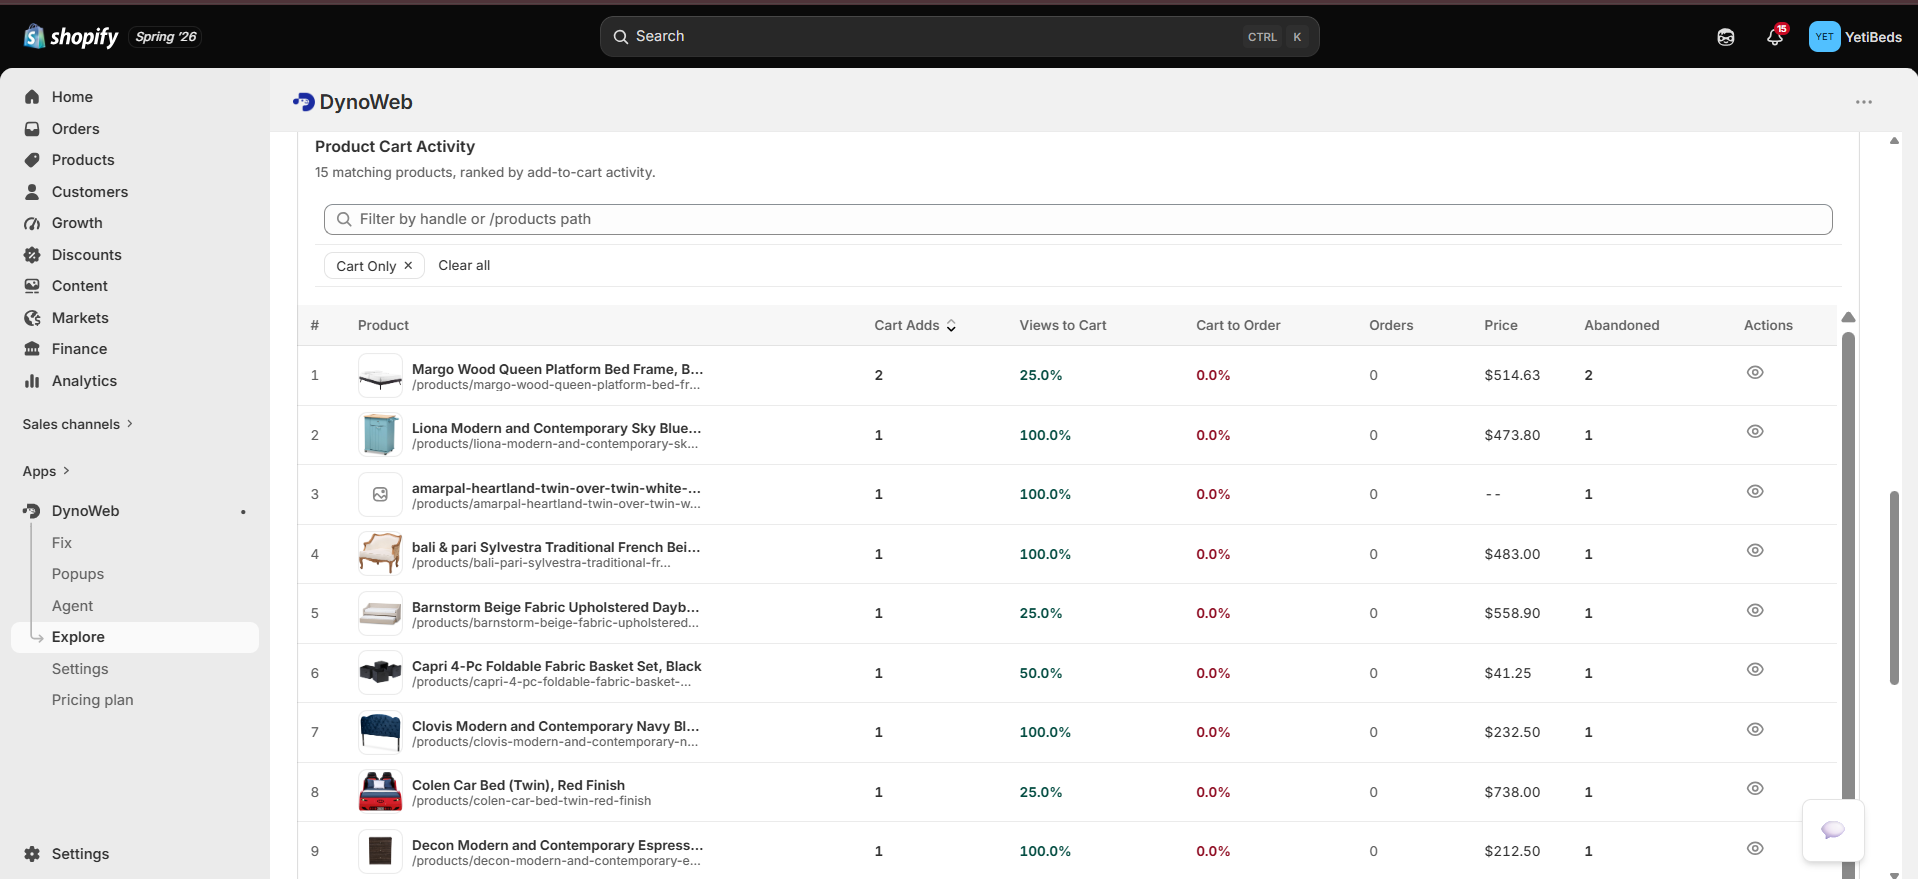Click the Discounts badge icon
1918x879 pixels.
point(32,255)
